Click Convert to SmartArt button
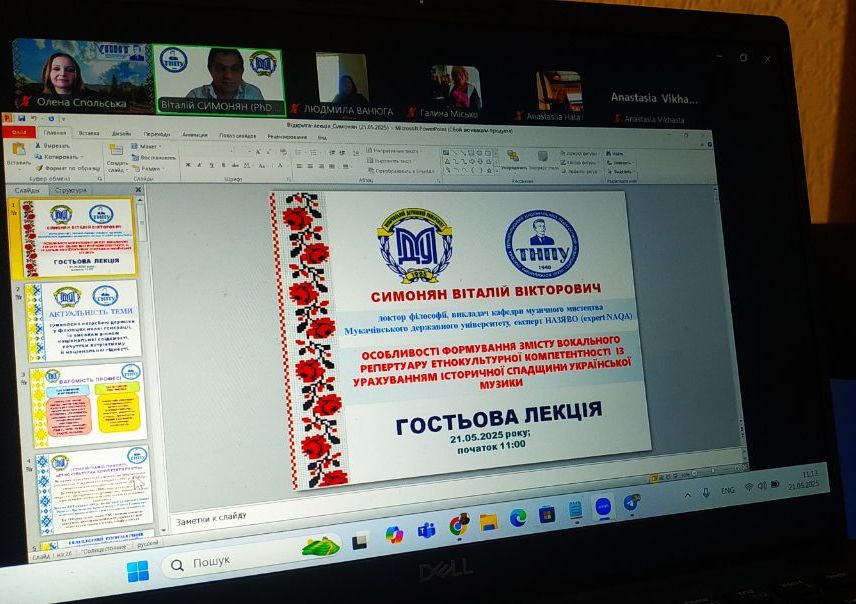 pos(402,171)
